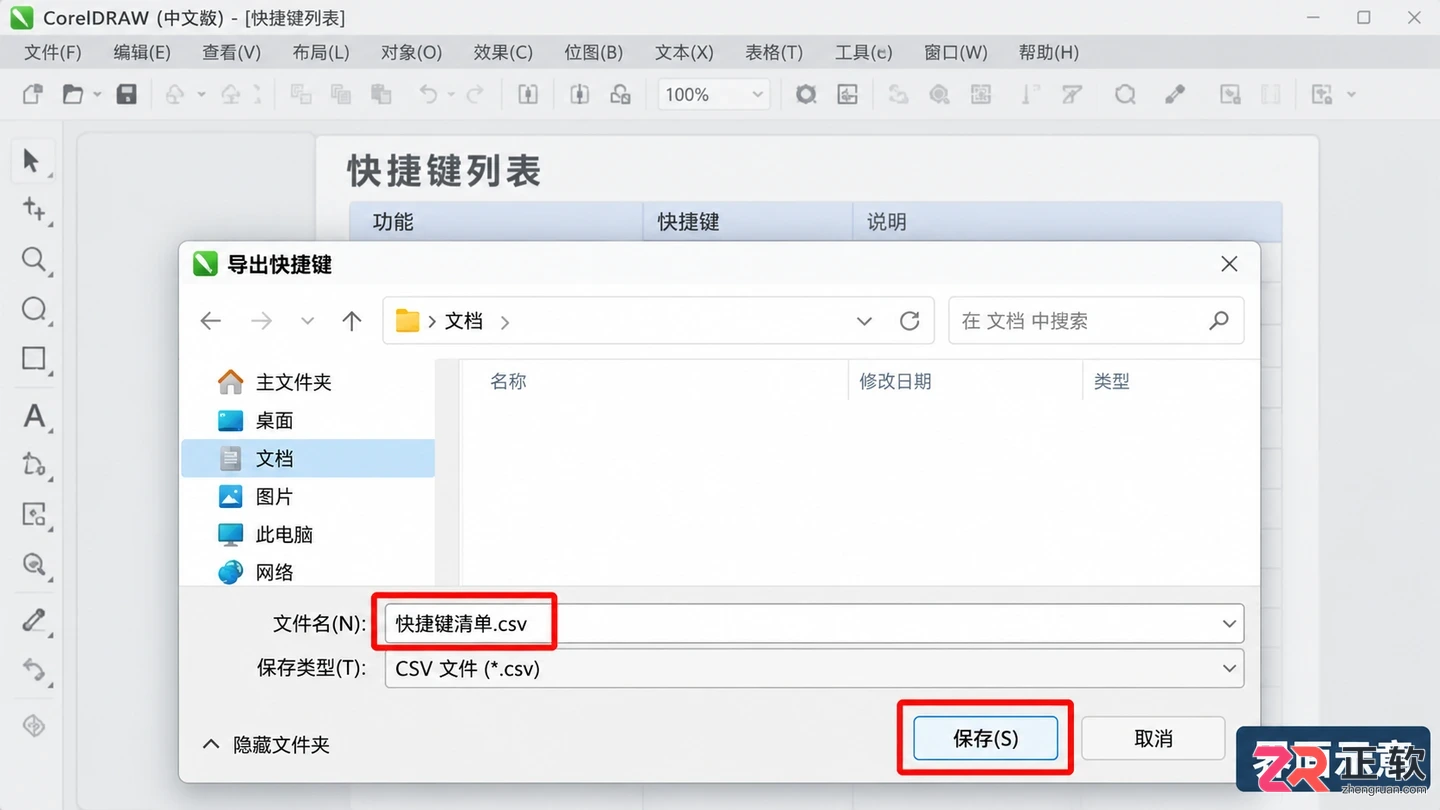Open recent locations chevron in dialog
Viewport: 1440px width, 810px height.
point(308,321)
